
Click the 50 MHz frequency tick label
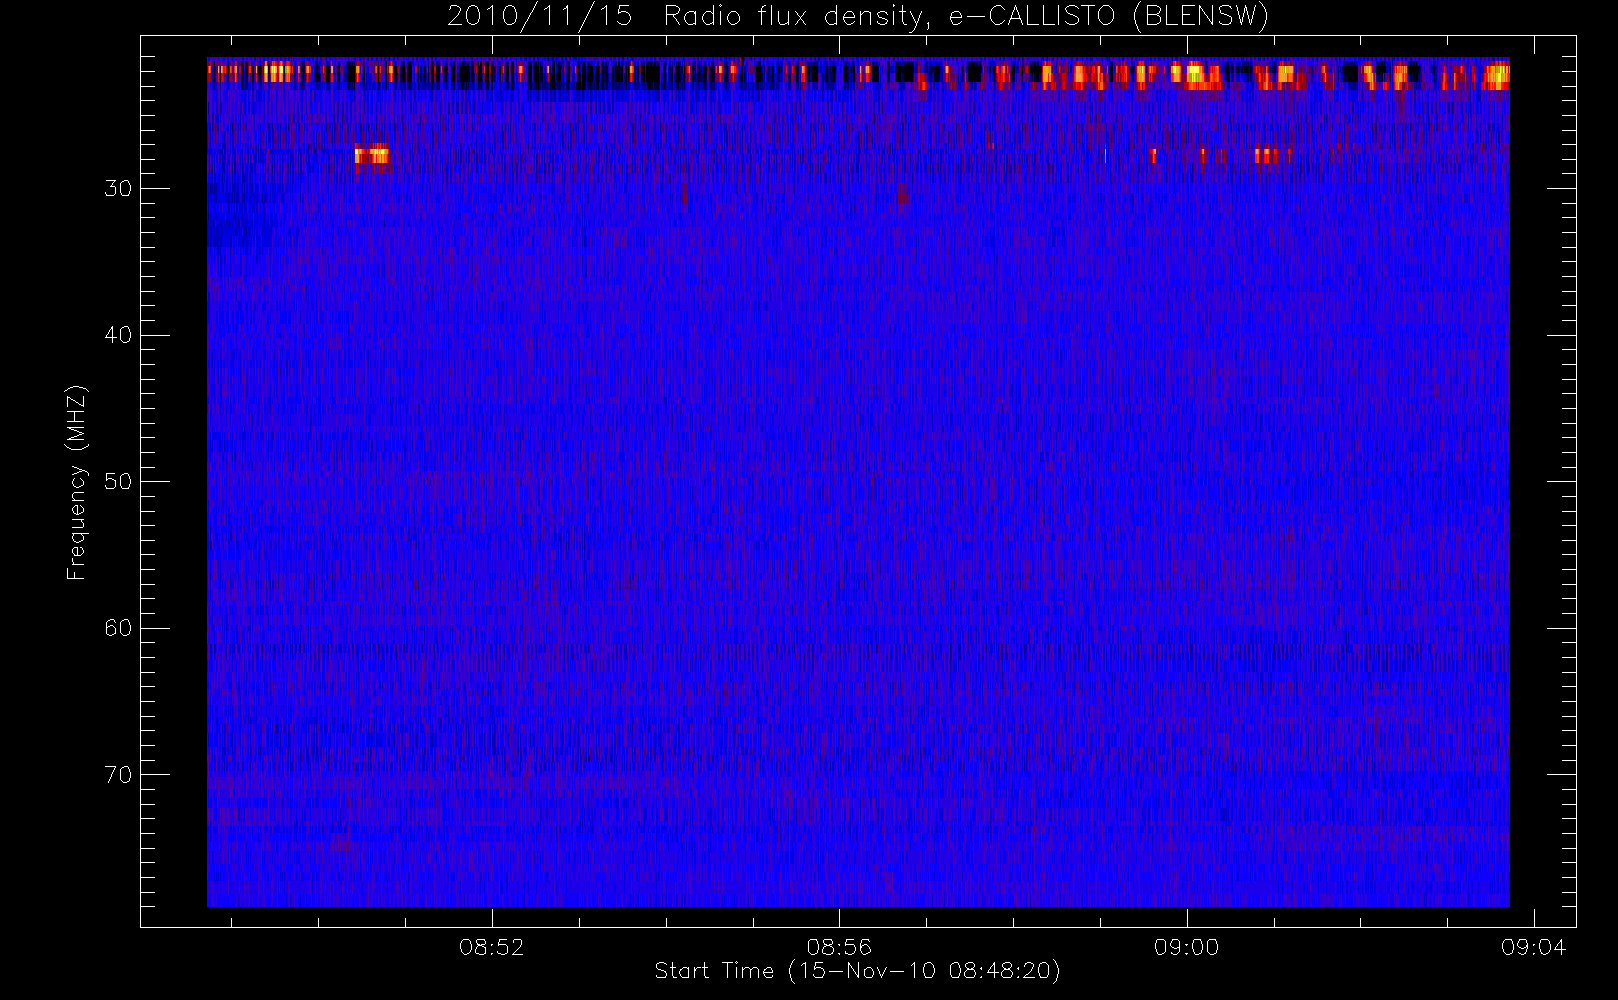[118, 481]
